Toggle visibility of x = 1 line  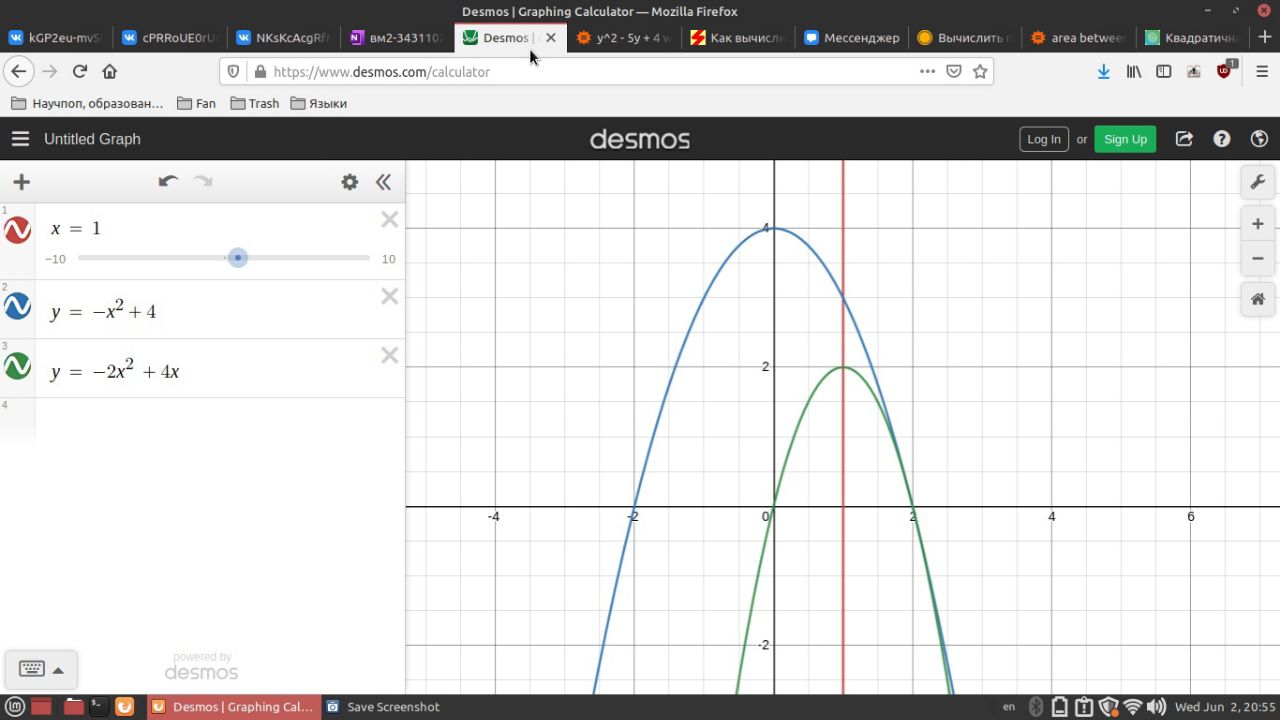click(17, 230)
